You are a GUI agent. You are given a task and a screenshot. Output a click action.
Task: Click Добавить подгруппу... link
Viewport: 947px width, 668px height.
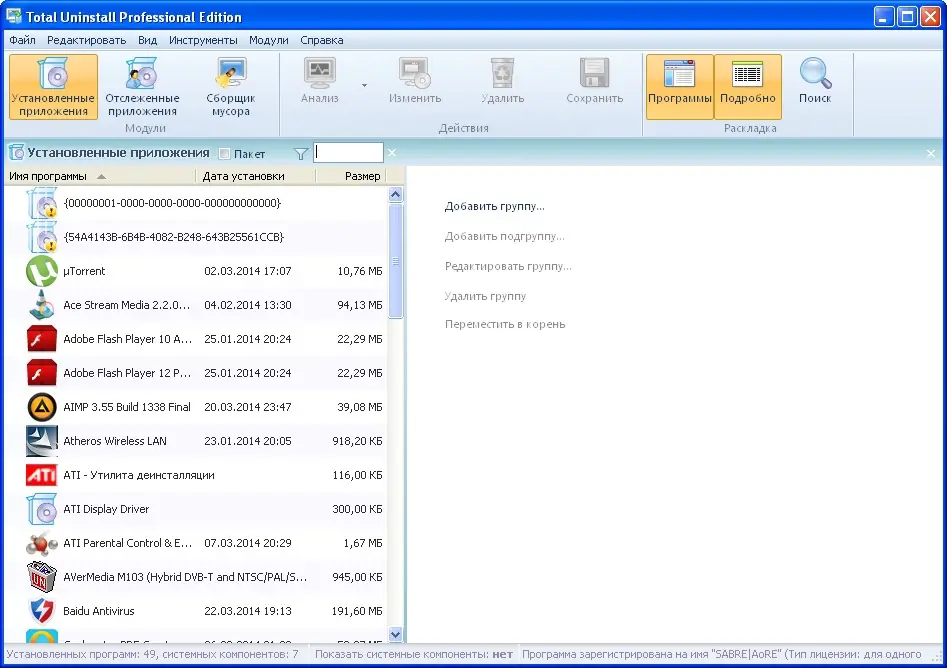click(505, 237)
